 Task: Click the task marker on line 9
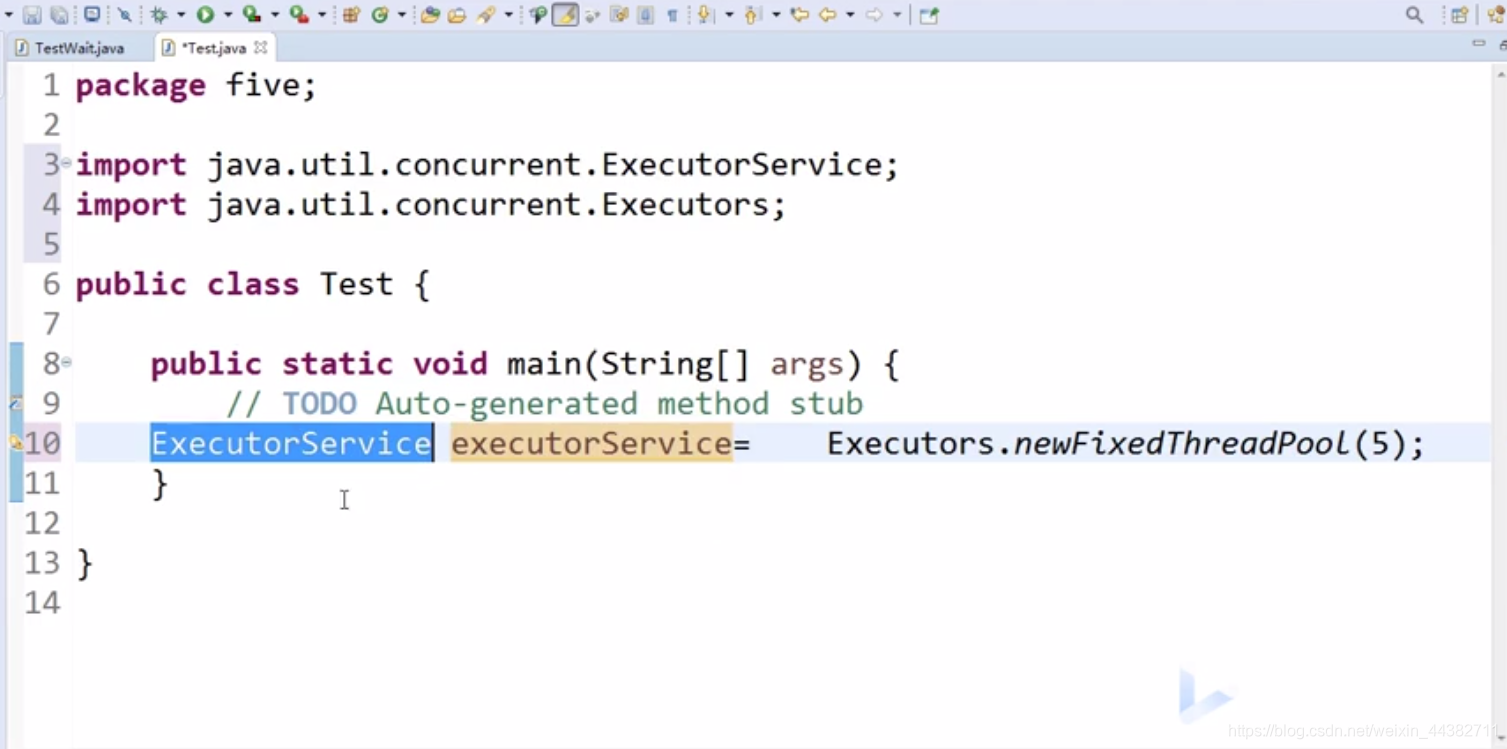coord(15,403)
